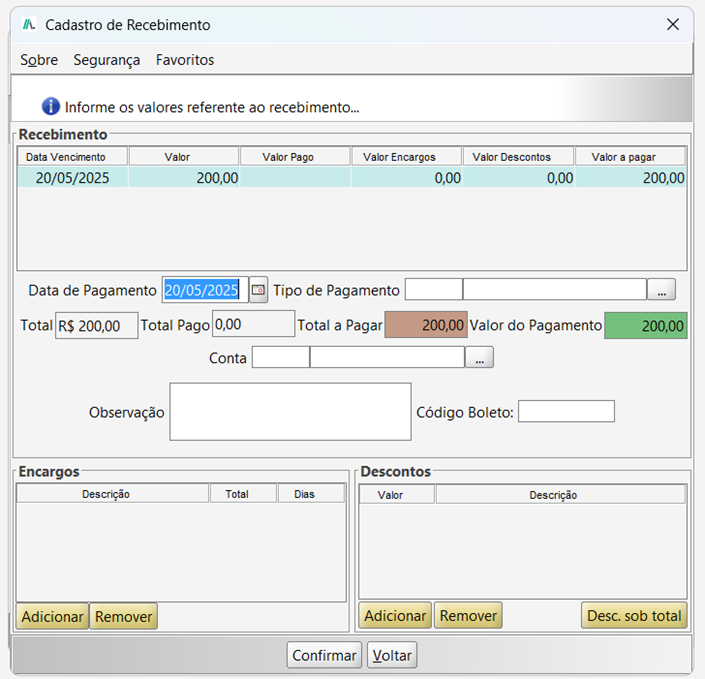Click Descrição header in Encargos table
The image size is (705, 679).
coord(113,493)
